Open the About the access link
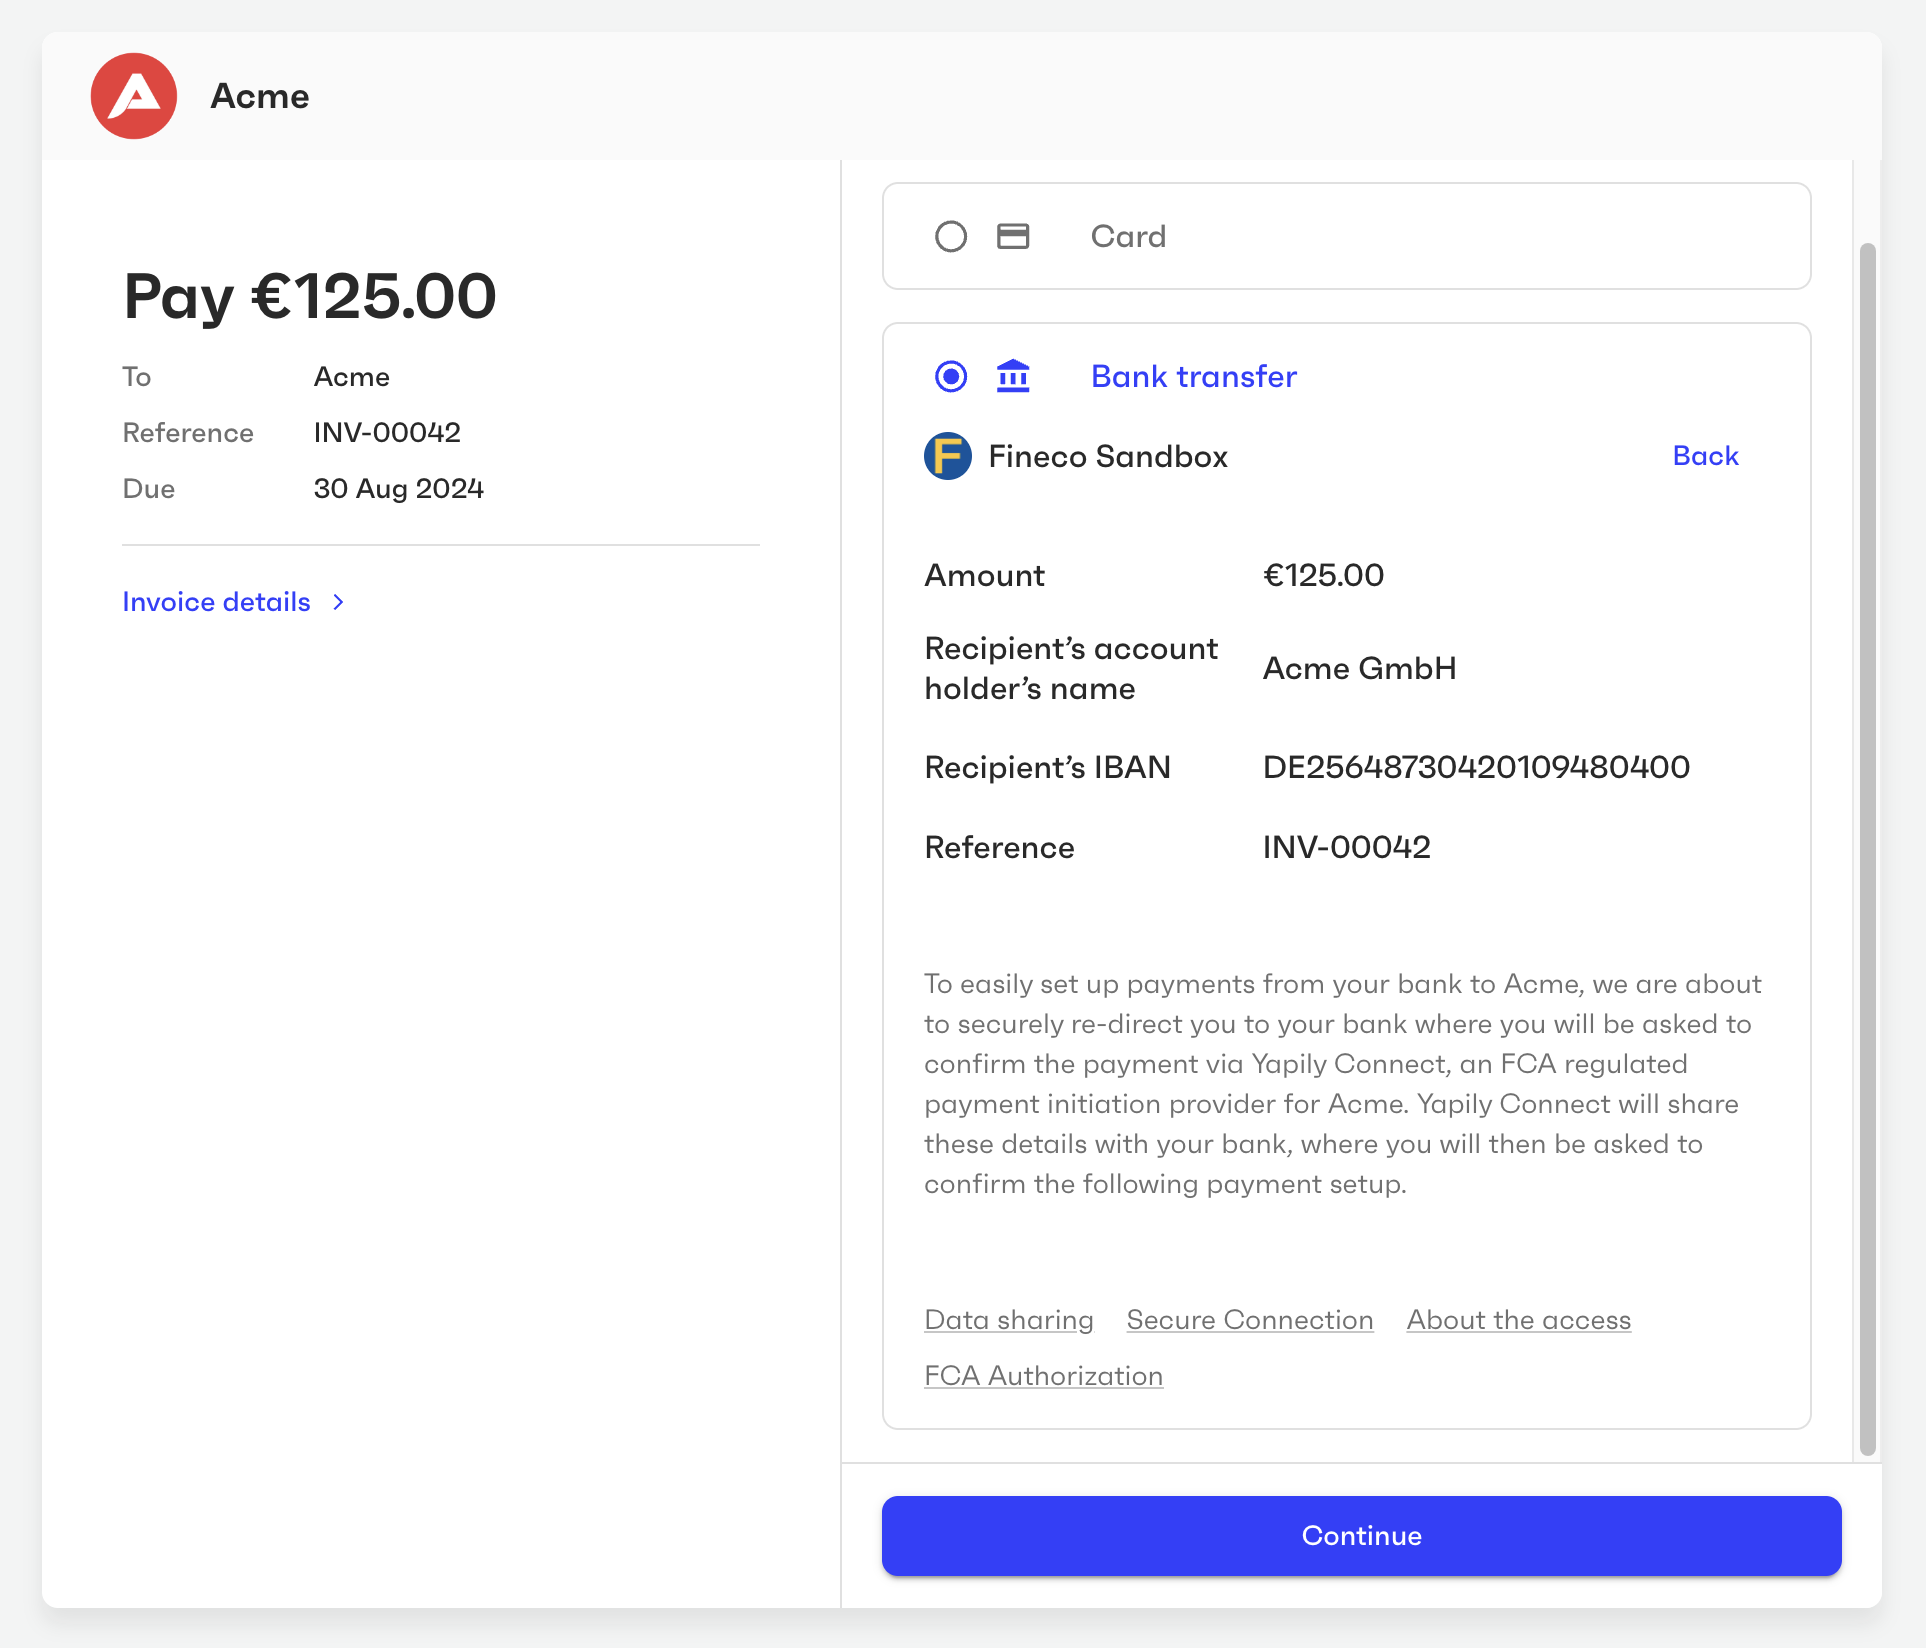Viewport: 1926px width, 1648px height. coord(1517,1320)
